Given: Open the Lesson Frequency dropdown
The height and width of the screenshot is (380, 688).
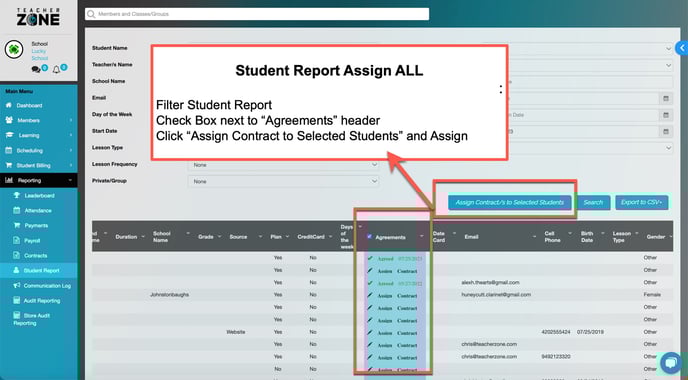Looking at the screenshot, I should pyautogui.click(x=283, y=165).
